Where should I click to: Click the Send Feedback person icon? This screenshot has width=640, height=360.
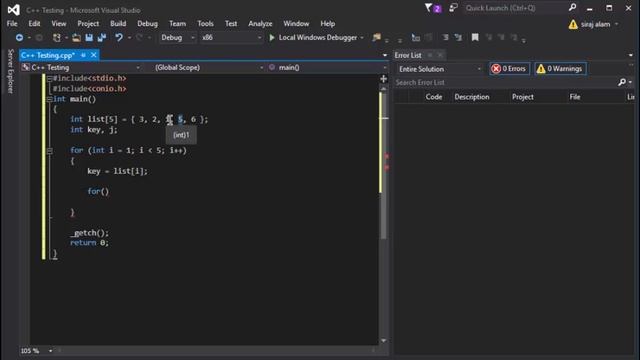[x=453, y=8]
